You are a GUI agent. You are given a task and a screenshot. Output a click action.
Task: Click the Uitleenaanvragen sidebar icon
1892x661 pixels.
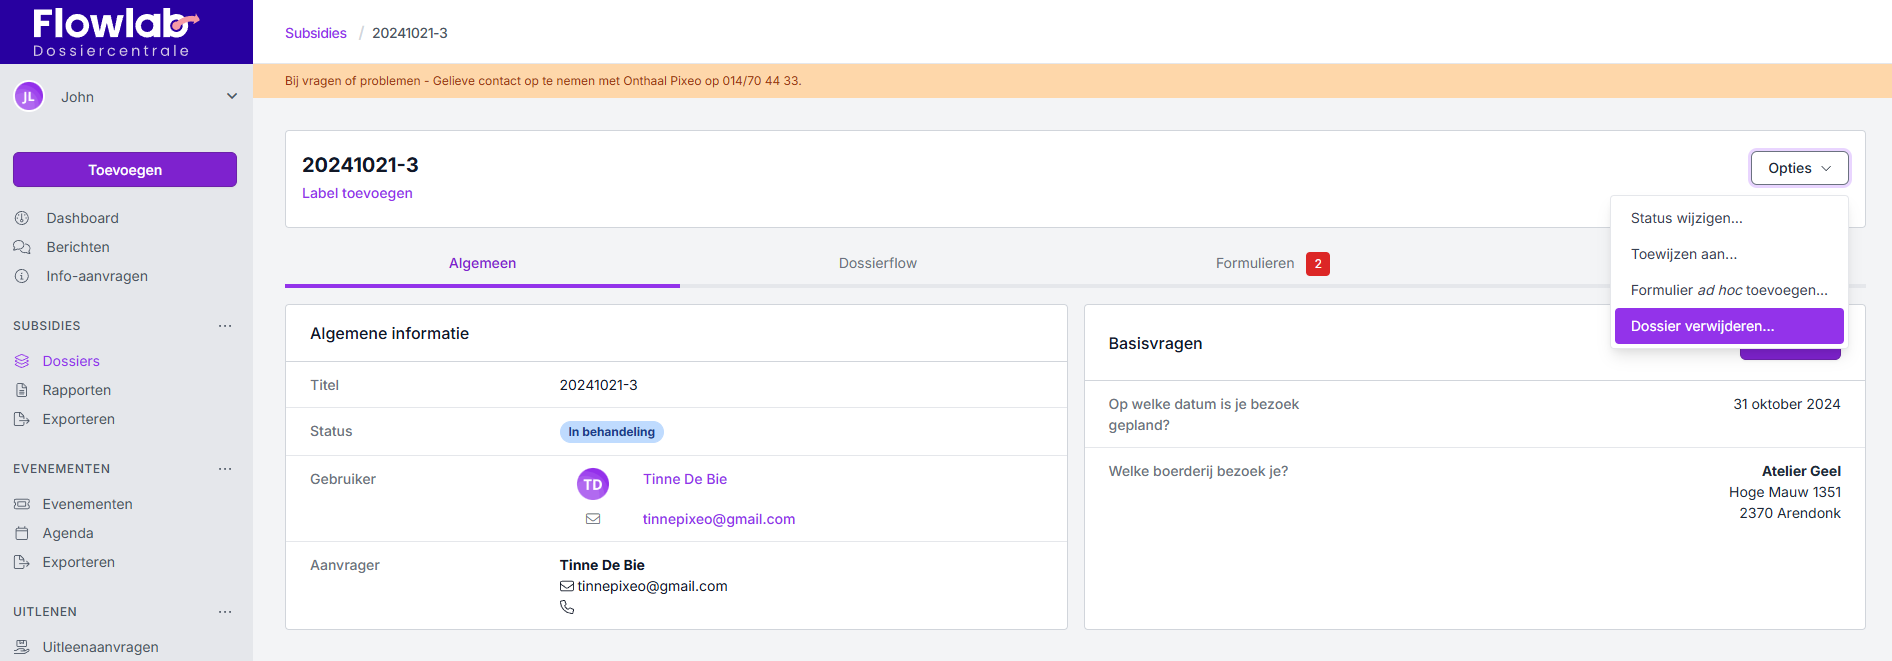tap(22, 647)
